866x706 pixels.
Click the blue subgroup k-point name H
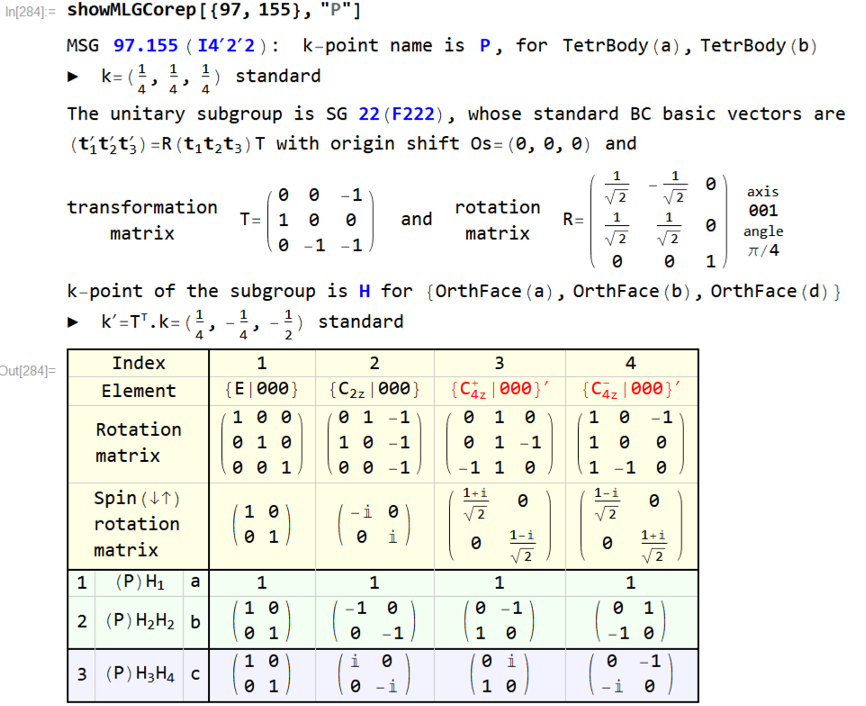tap(365, 291)
